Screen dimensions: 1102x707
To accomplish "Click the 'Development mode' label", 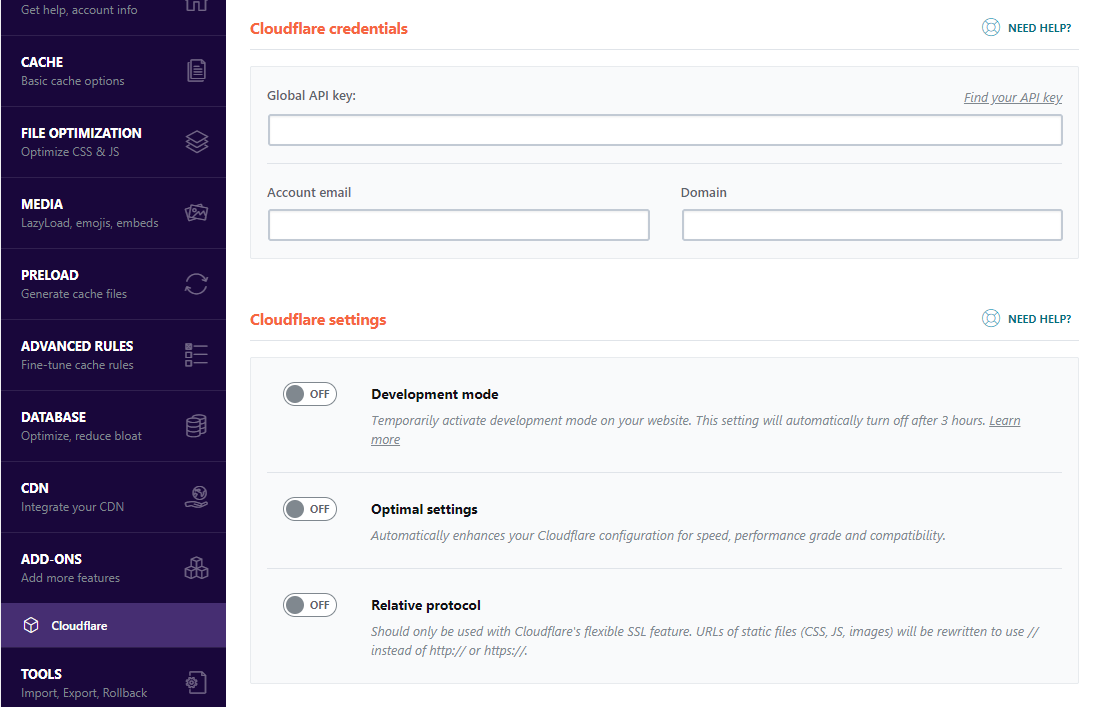I will click(435, 394).
